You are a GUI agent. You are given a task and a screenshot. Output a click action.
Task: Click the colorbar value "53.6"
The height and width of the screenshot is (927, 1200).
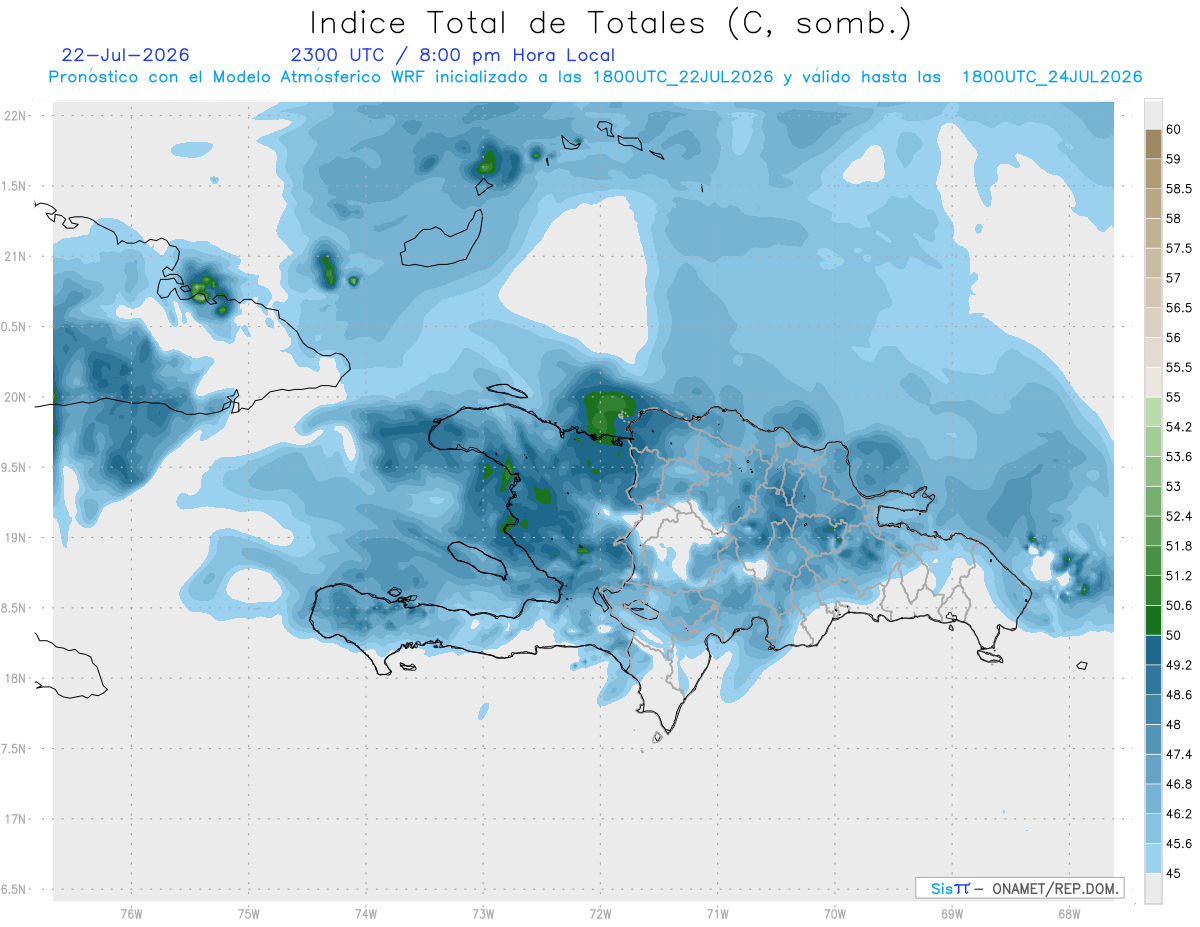point(1179,457)
